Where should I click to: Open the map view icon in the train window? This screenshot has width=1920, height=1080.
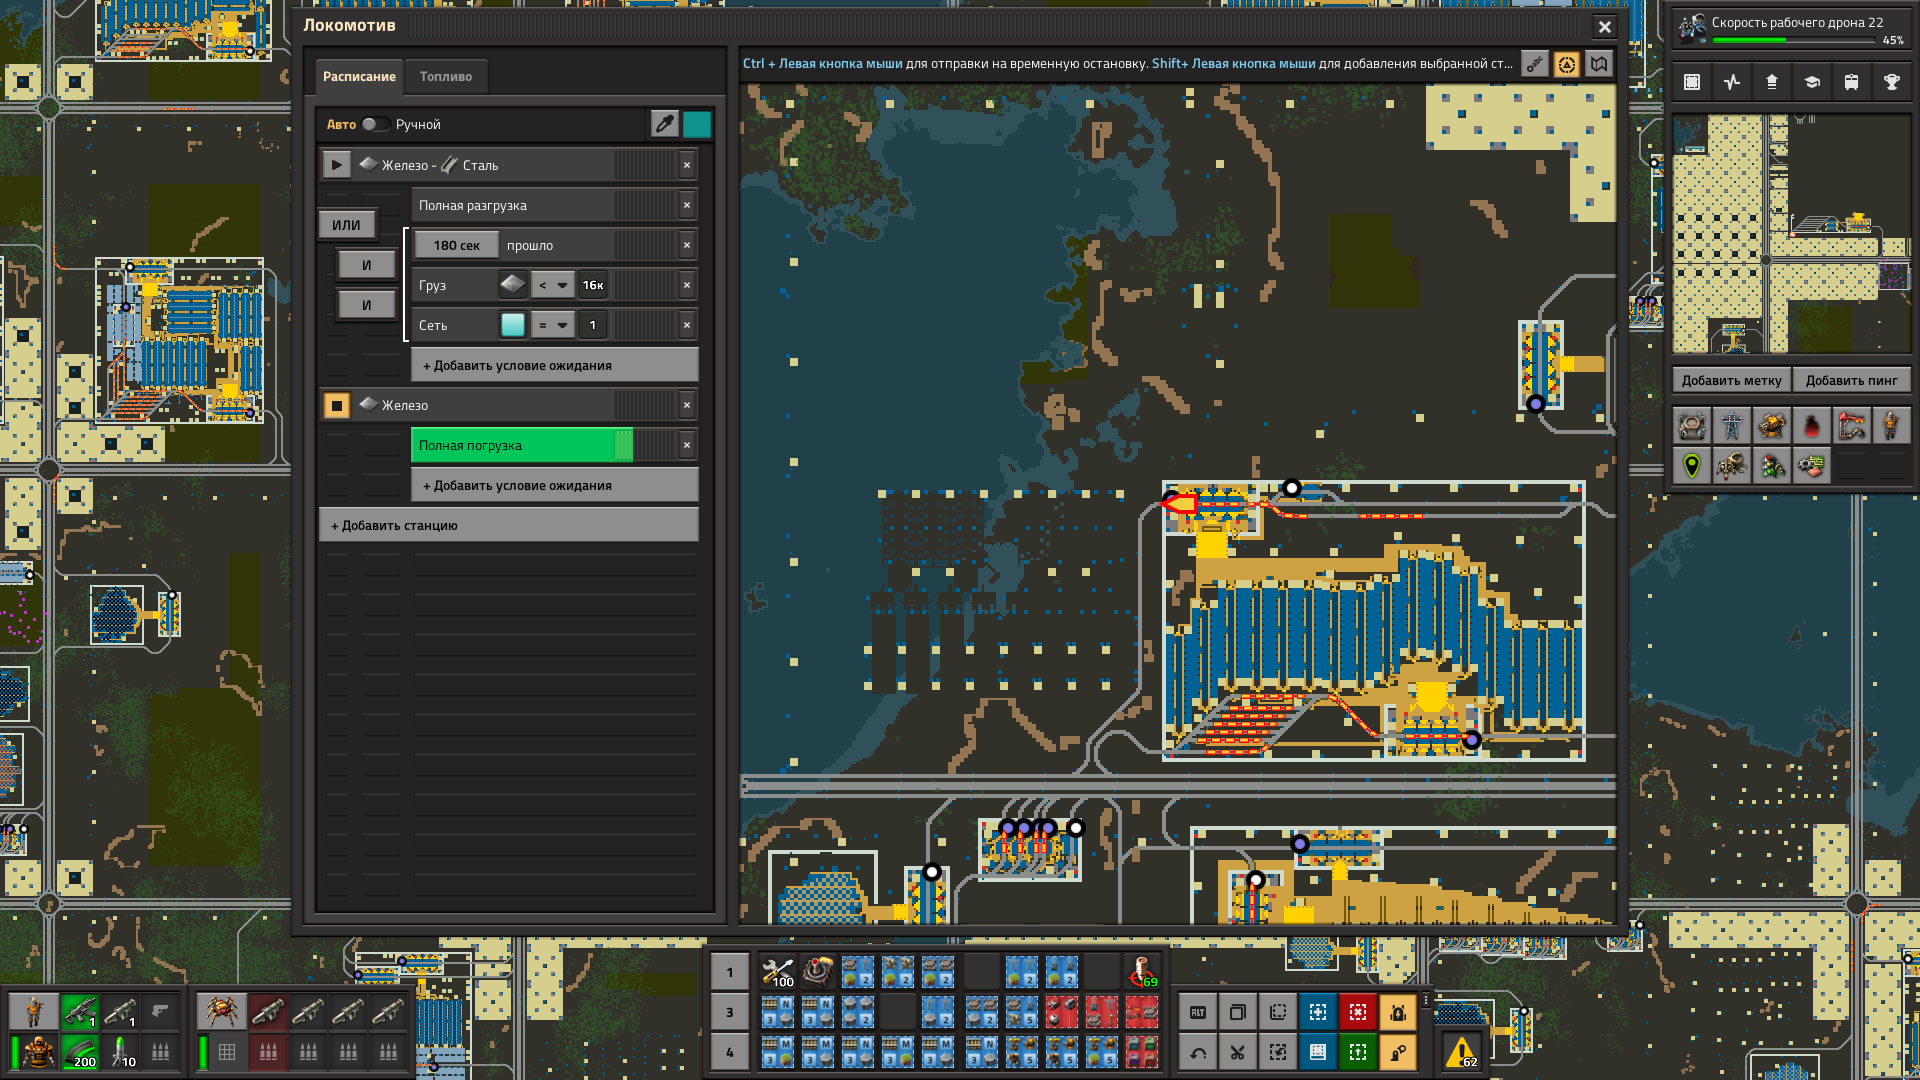click(1598, 64)
